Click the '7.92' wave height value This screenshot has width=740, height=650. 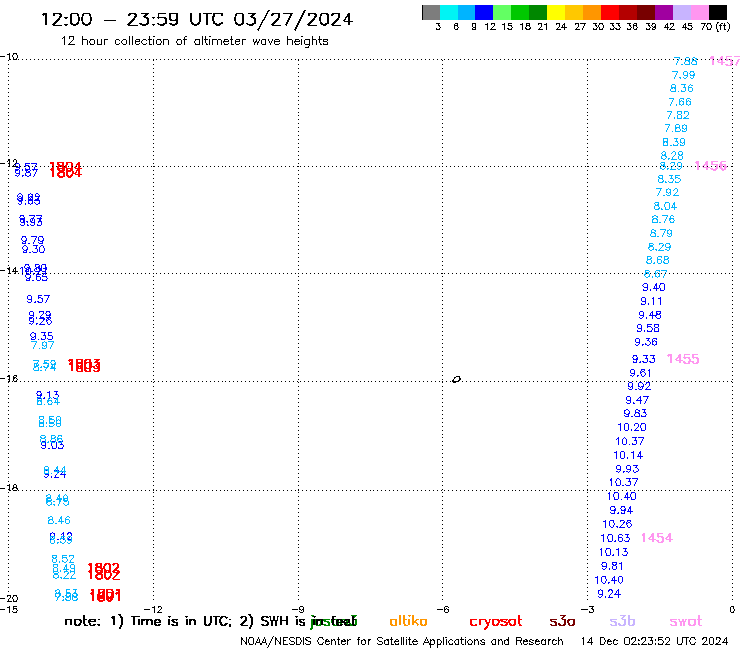[x=667, y=192]
